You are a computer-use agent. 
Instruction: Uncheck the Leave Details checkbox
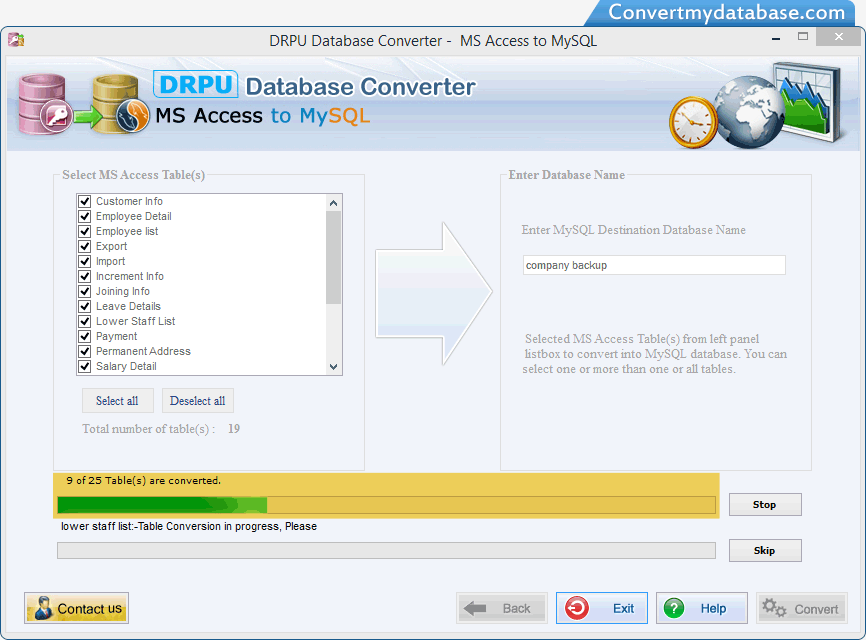pos(85,306)
